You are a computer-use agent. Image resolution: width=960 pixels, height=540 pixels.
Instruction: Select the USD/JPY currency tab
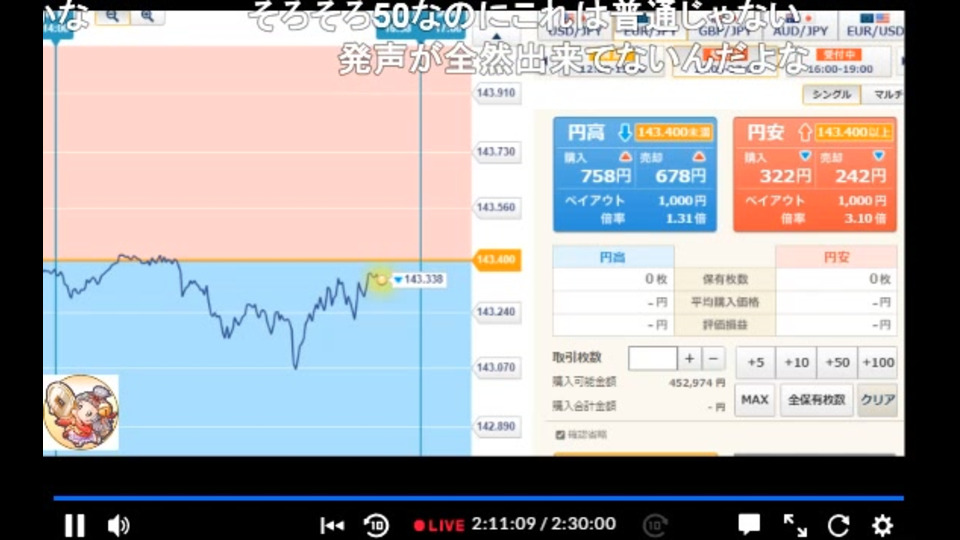(x=574, y=26)
